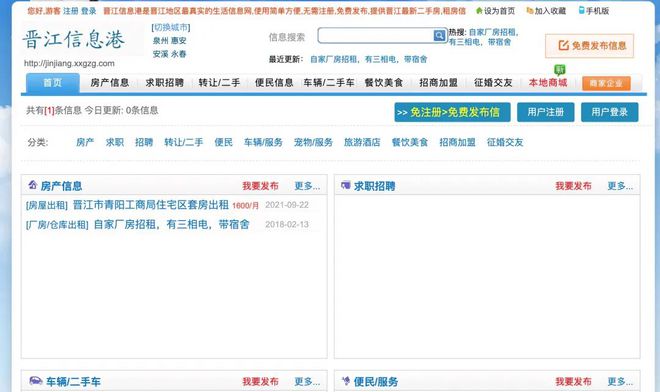The width and height of the screenshot is (660, 392).
Task: Click the 设为首页 house icon
Action: [x=479, y=11]
